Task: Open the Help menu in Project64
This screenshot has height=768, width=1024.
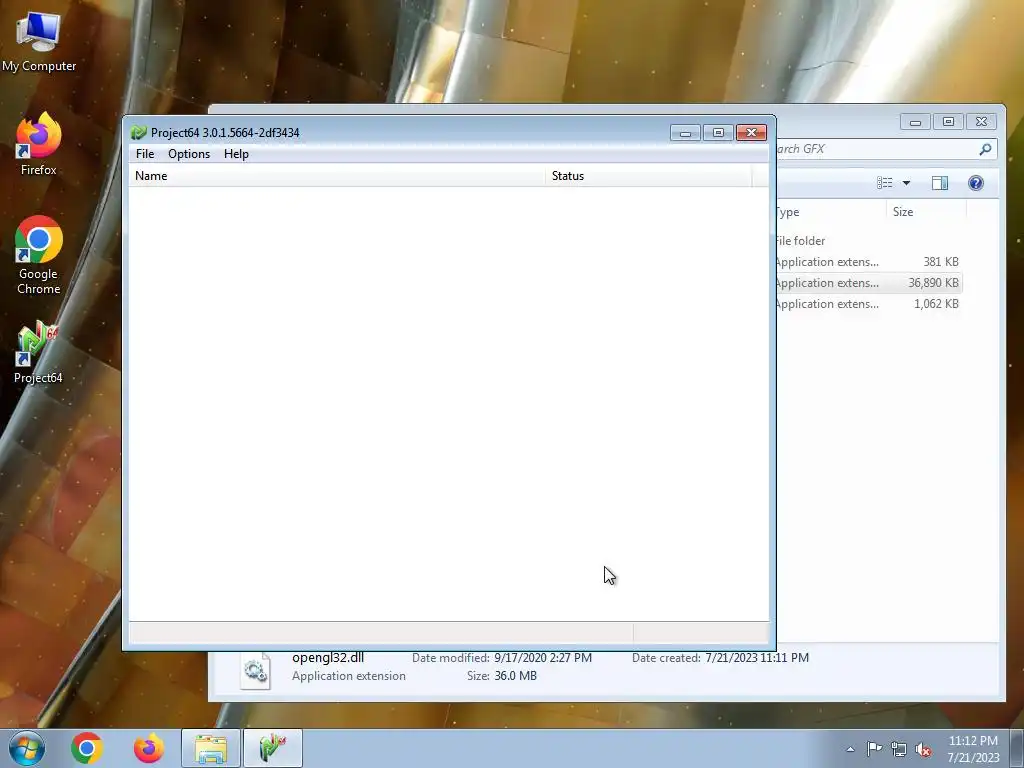Action: point(236,153)
